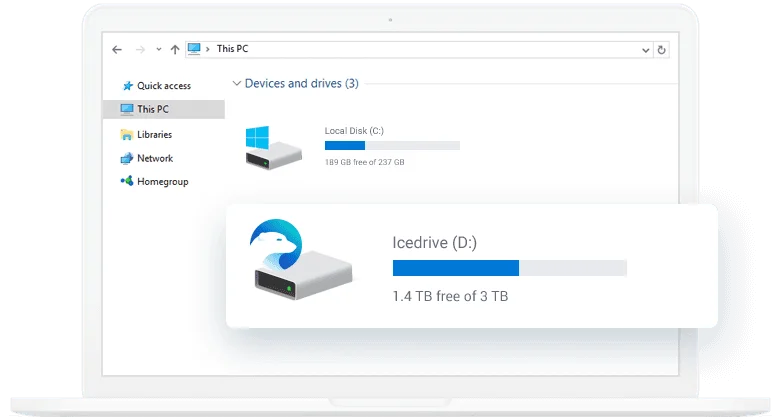
Task: Collapse Devices and drives section
Action: tap(237, 83)
